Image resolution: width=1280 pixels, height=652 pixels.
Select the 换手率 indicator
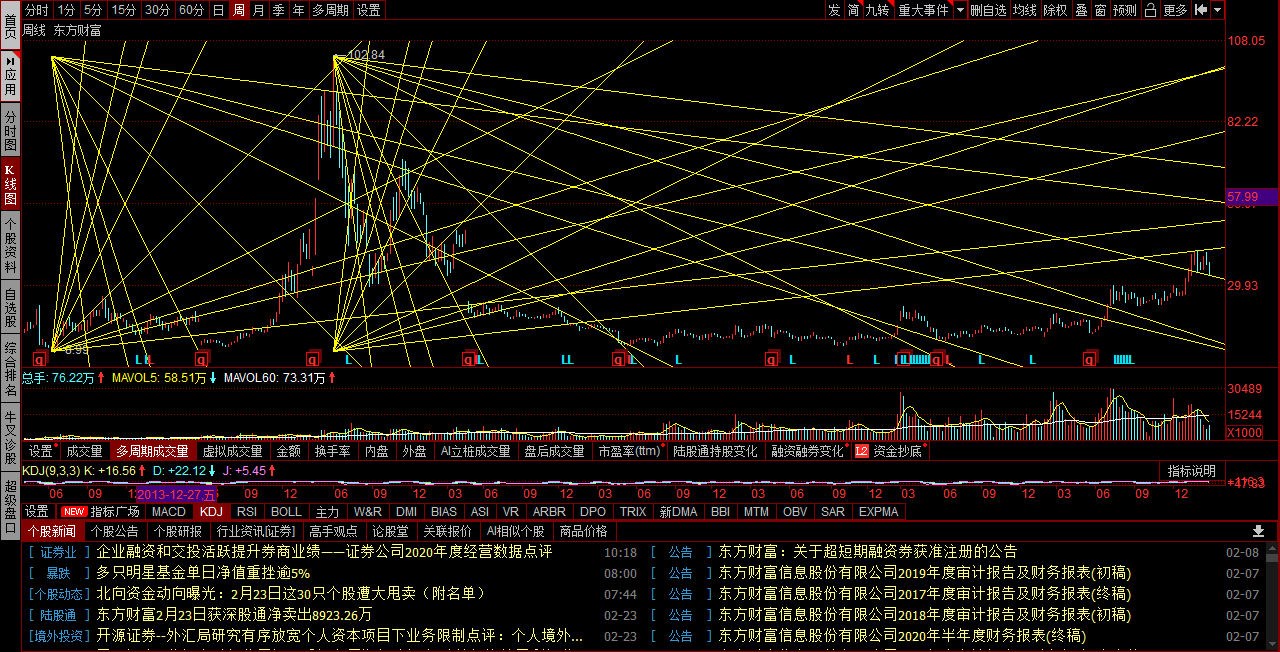click(332, 451)
